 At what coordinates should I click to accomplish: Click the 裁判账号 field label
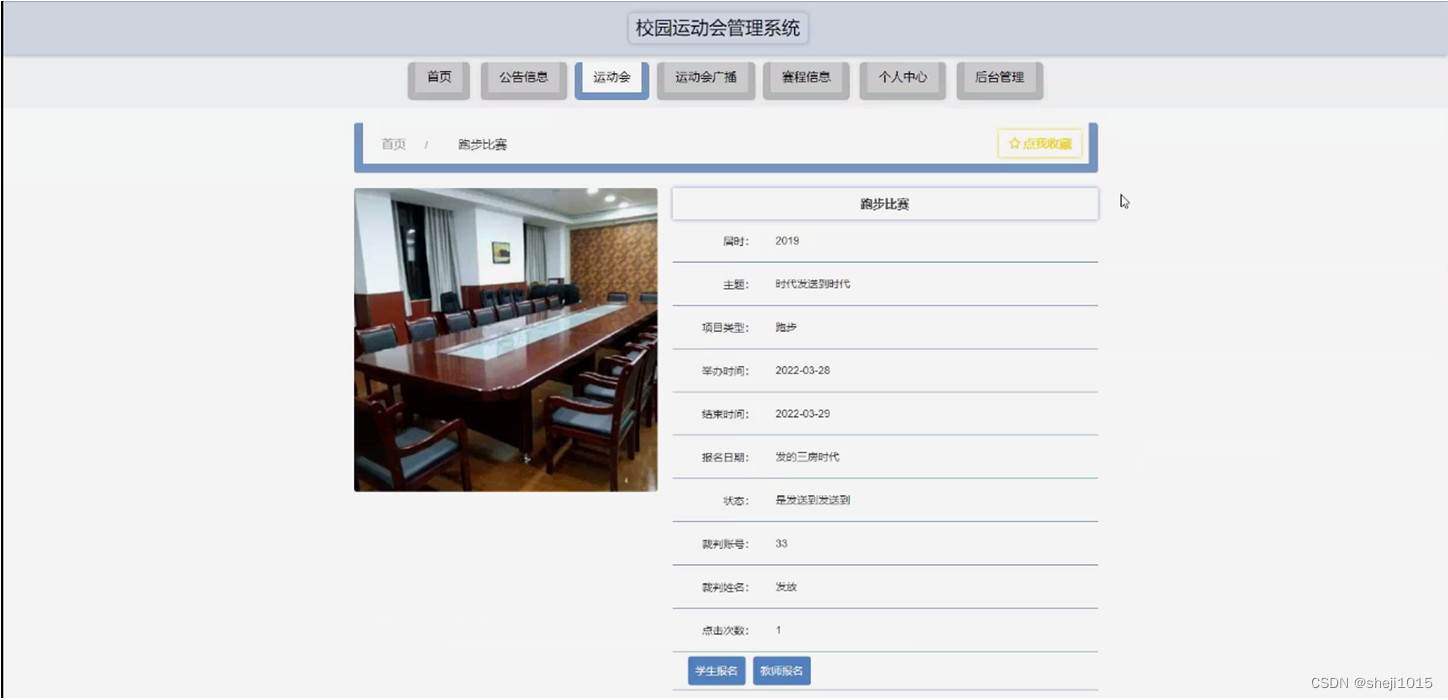click(x=725, y=544)
